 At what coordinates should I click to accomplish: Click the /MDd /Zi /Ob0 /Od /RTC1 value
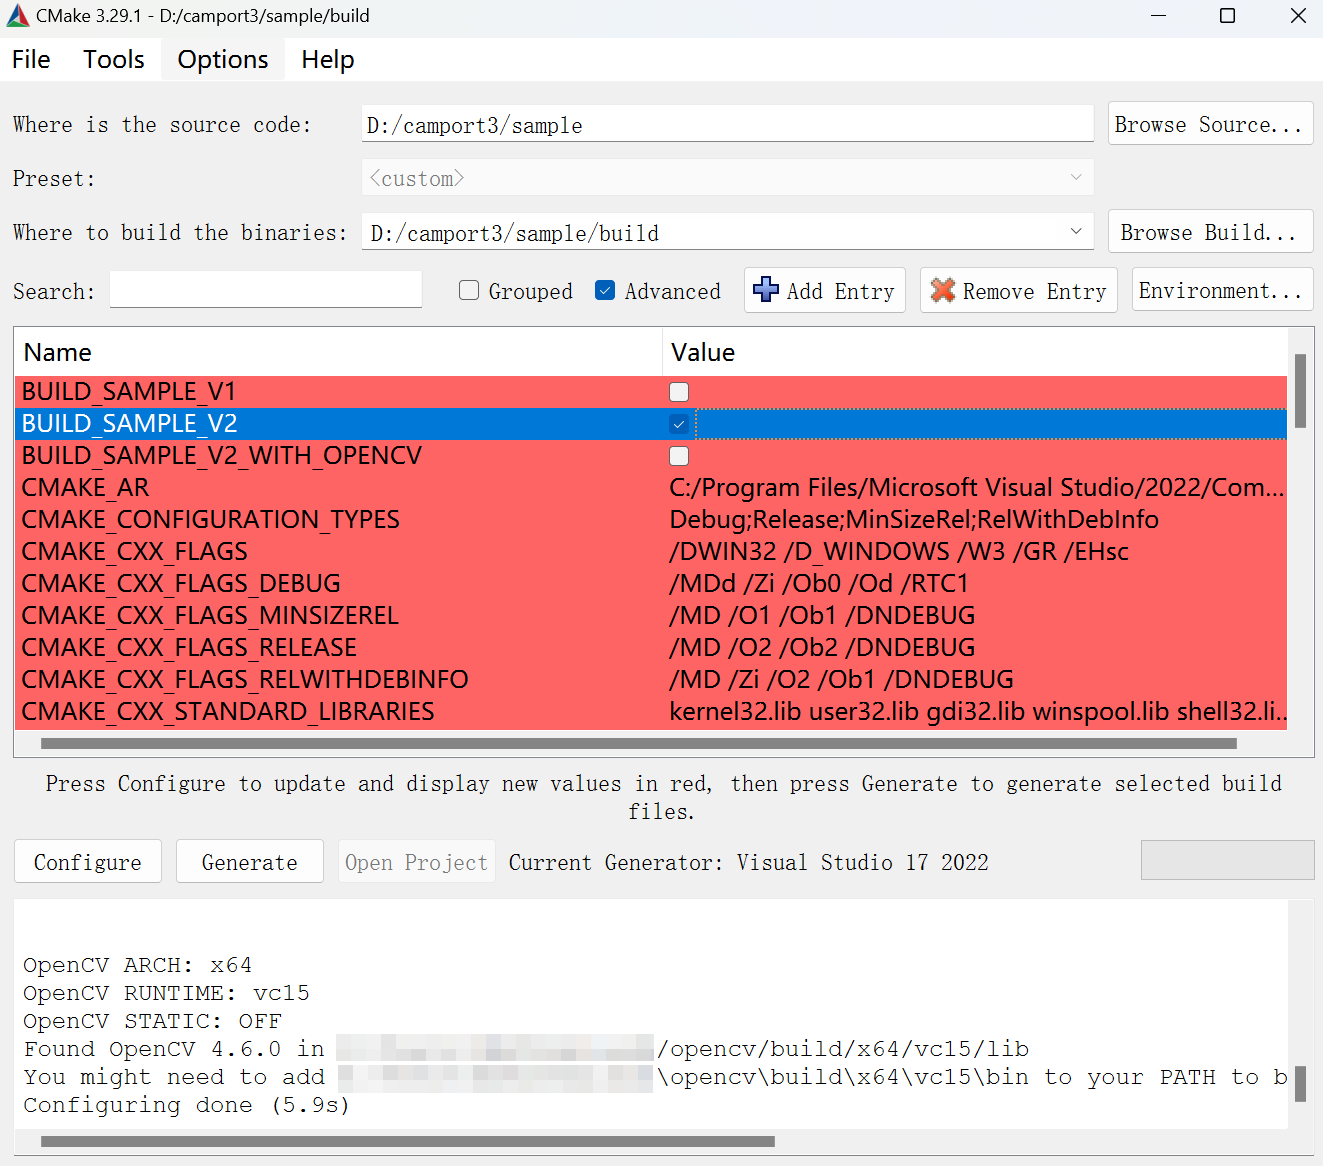[819, 584]
